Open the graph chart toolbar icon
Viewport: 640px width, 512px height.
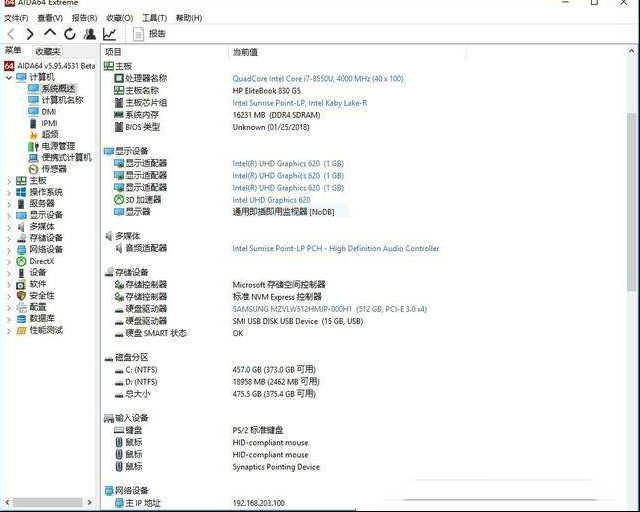(x=109, y=34)
